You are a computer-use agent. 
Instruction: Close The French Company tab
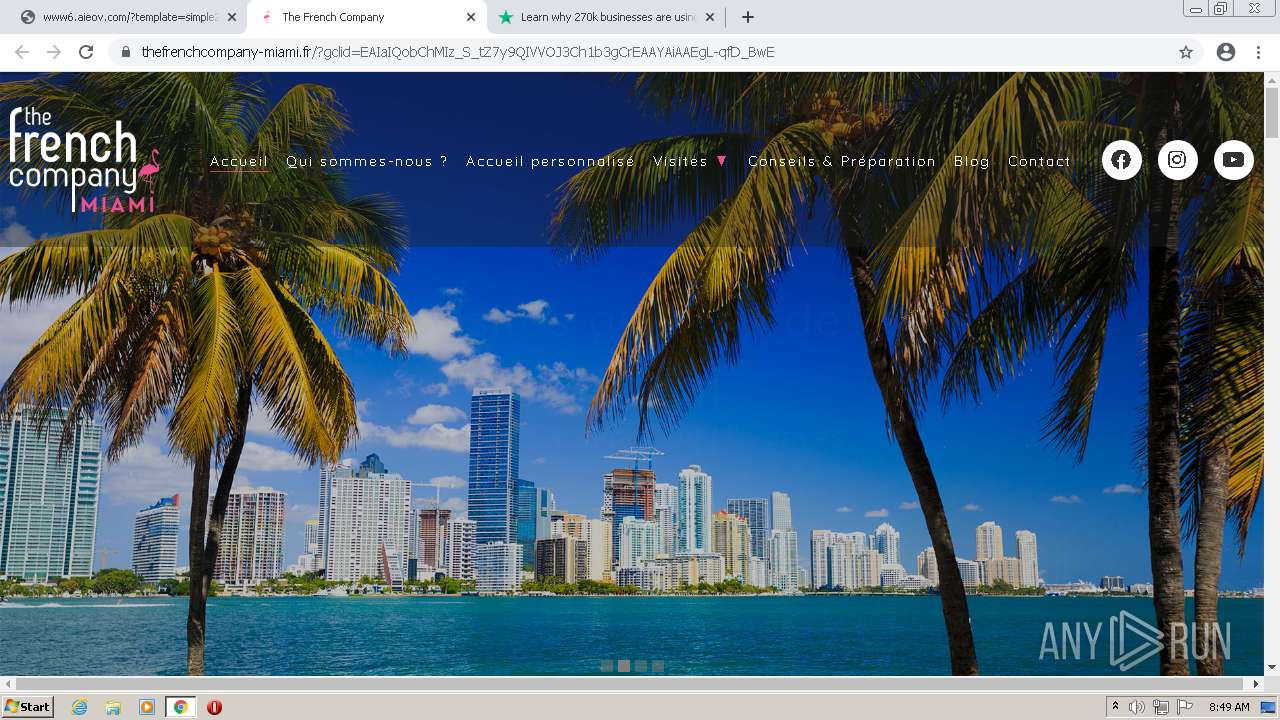click(x=471, y=17)
